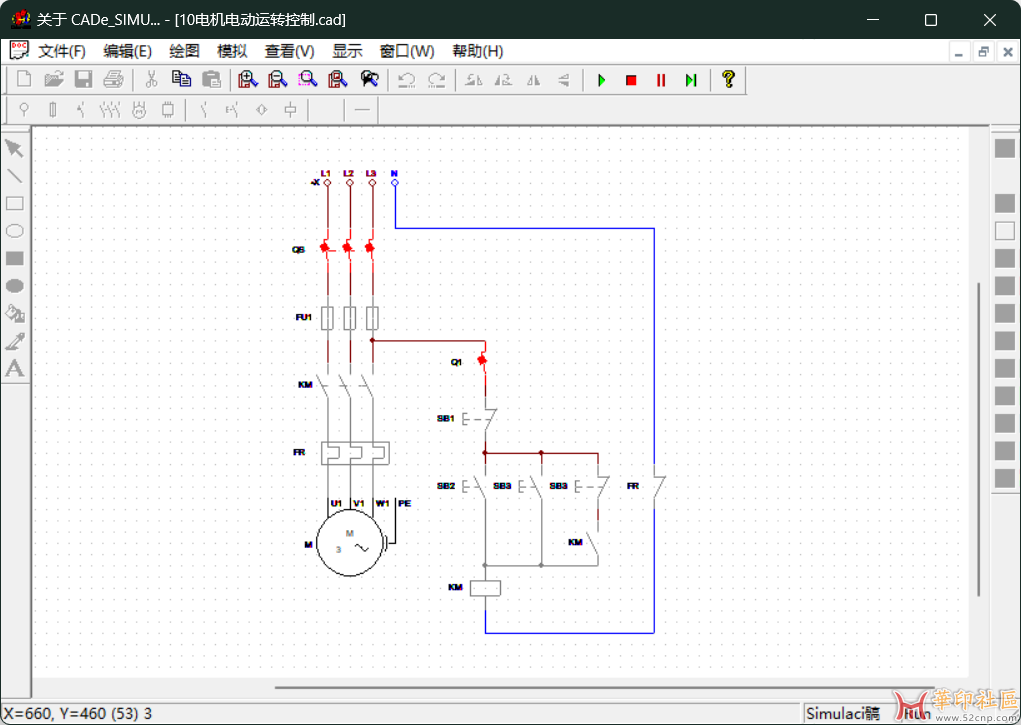
Task: Flip the component vertically
Action: coord(564,79)
